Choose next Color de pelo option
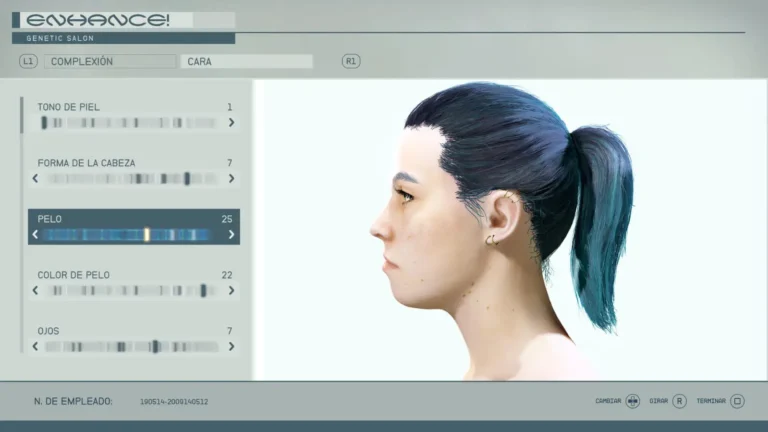 (x=231, y=291)
